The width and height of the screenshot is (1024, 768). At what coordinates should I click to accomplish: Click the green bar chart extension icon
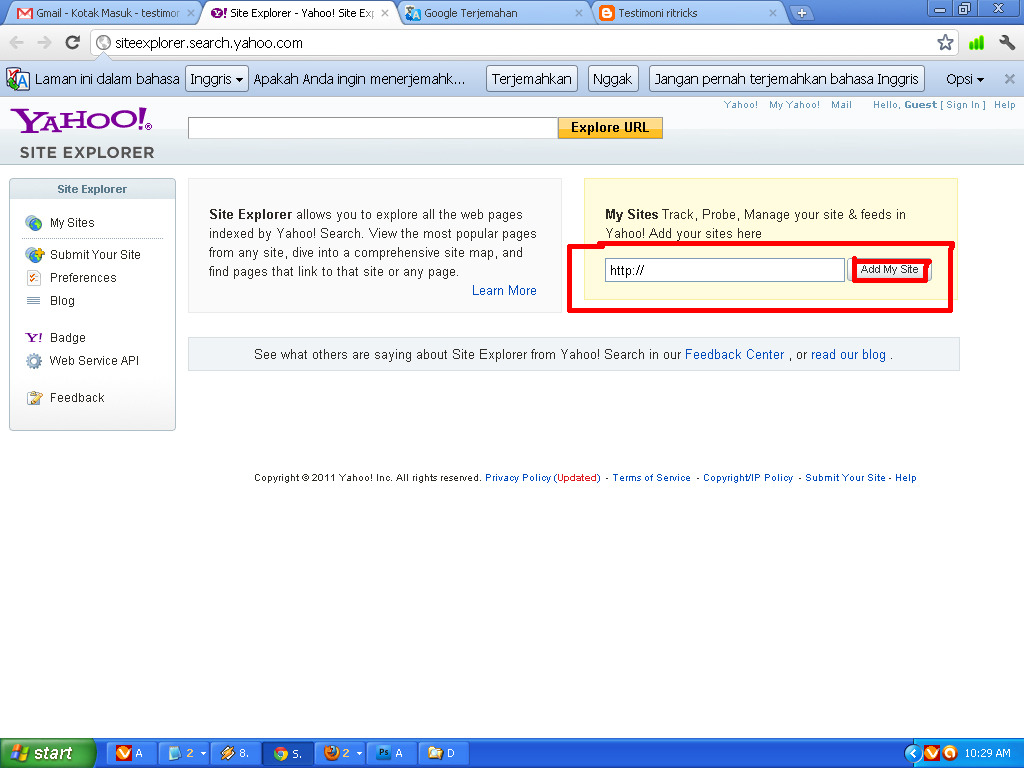[976, 43]
